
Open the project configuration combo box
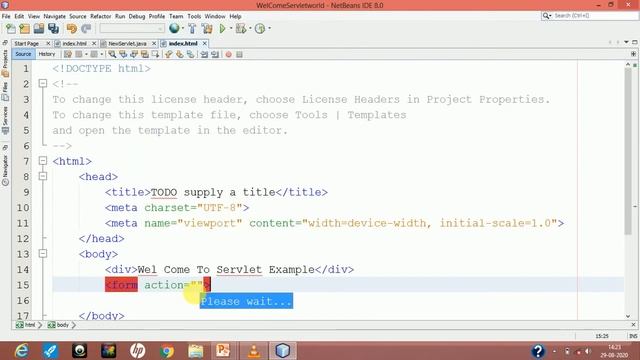tap(132, 29)
